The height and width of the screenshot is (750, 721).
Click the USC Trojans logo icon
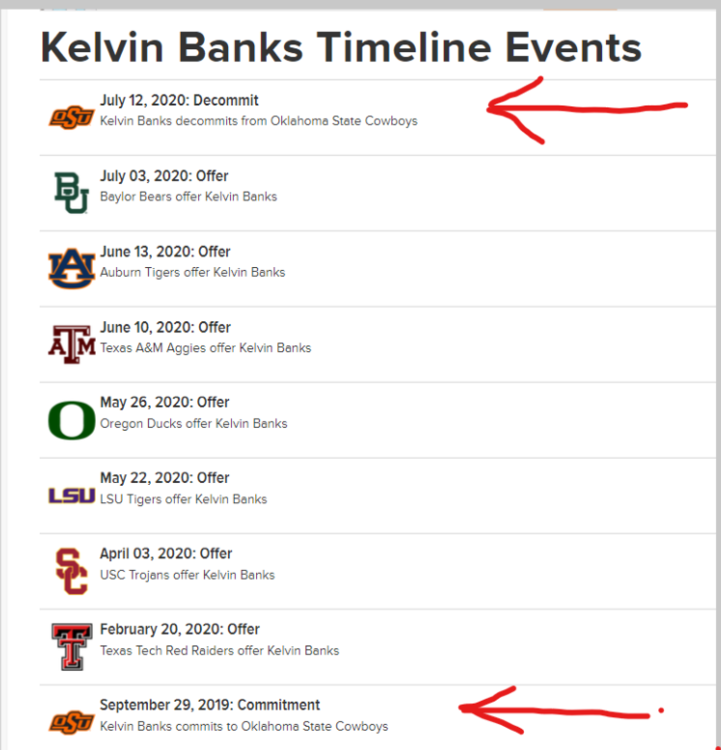click(72, 571)
